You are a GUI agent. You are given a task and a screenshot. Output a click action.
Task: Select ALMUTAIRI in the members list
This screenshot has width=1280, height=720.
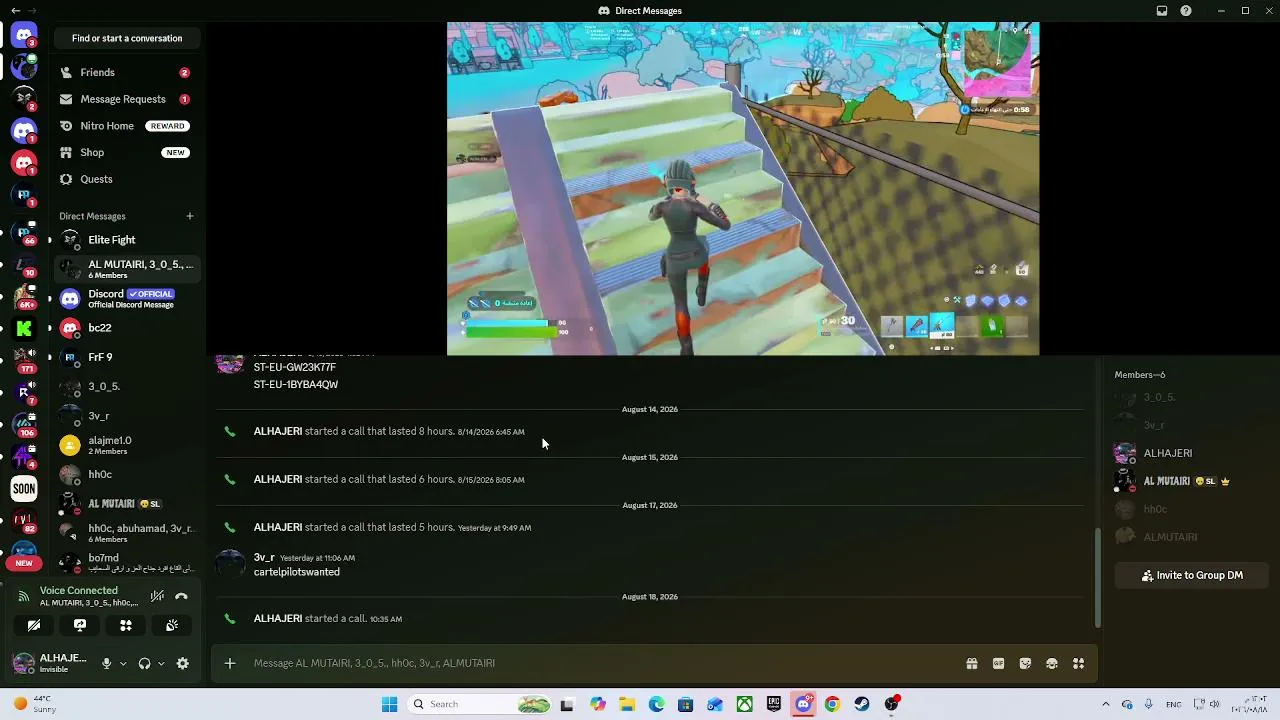[1190, 537]
